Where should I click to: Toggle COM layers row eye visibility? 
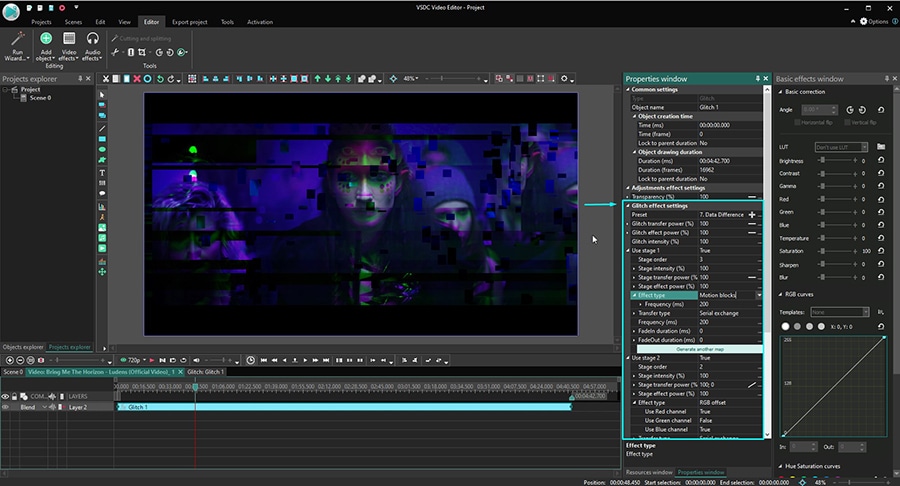click(5, 396)
